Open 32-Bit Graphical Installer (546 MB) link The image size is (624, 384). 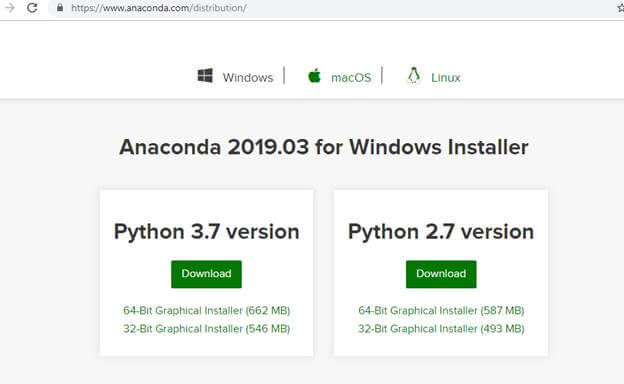(x=207, y=329)
